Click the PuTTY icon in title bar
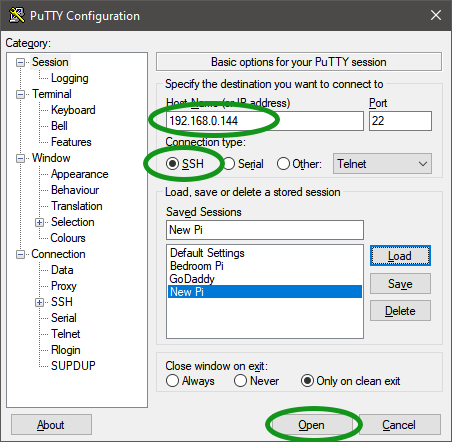Viewport: 452px width, 442px height. (x=17, y=15)
